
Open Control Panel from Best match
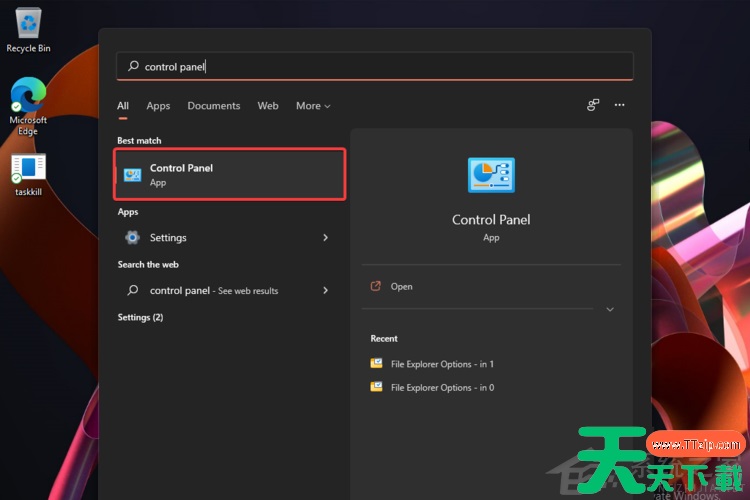pyautogui.click(x=230, y=174)
